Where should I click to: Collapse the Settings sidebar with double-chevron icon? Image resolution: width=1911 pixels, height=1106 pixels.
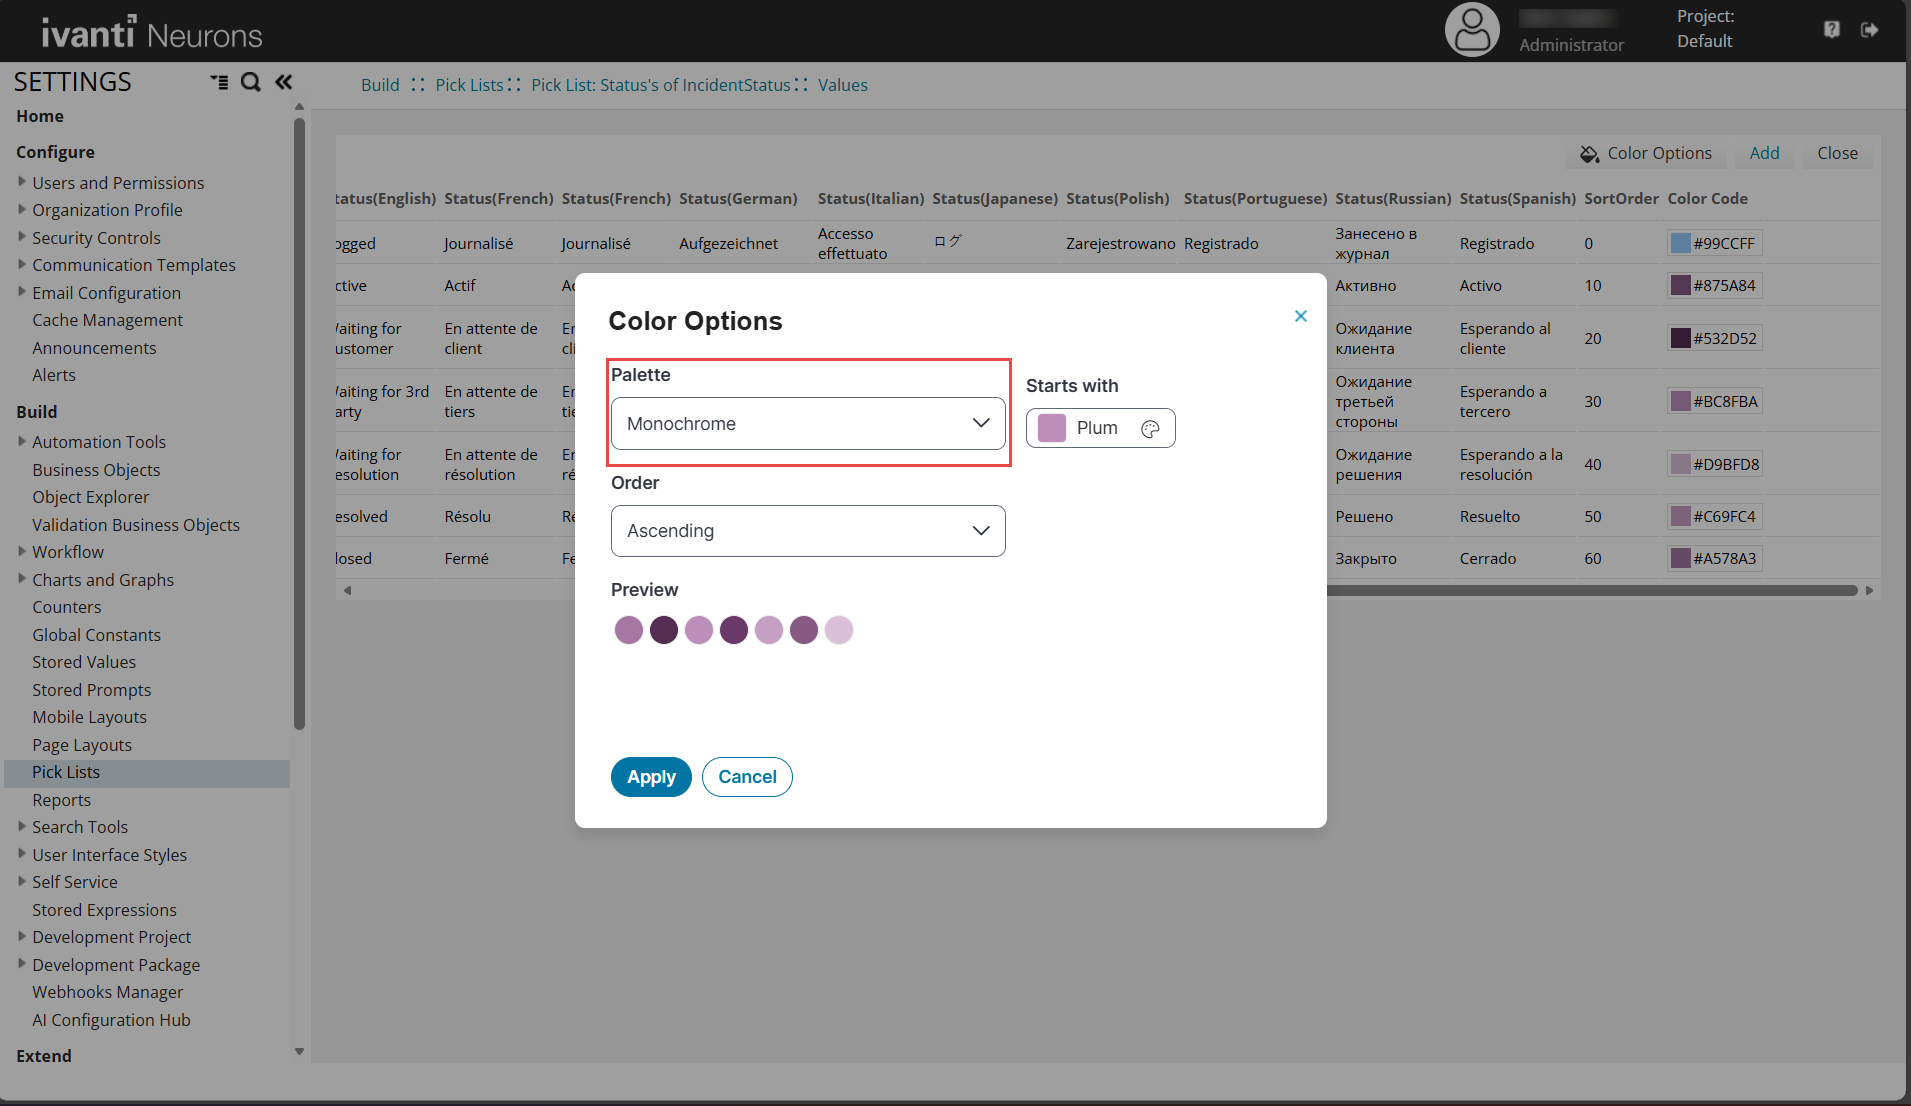tap(284, 82)
